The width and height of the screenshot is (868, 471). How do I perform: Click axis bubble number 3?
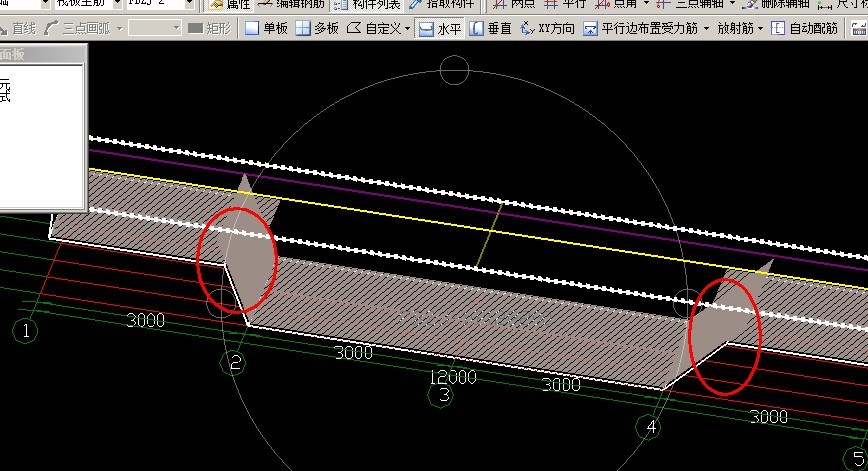(x=442, y=395)
